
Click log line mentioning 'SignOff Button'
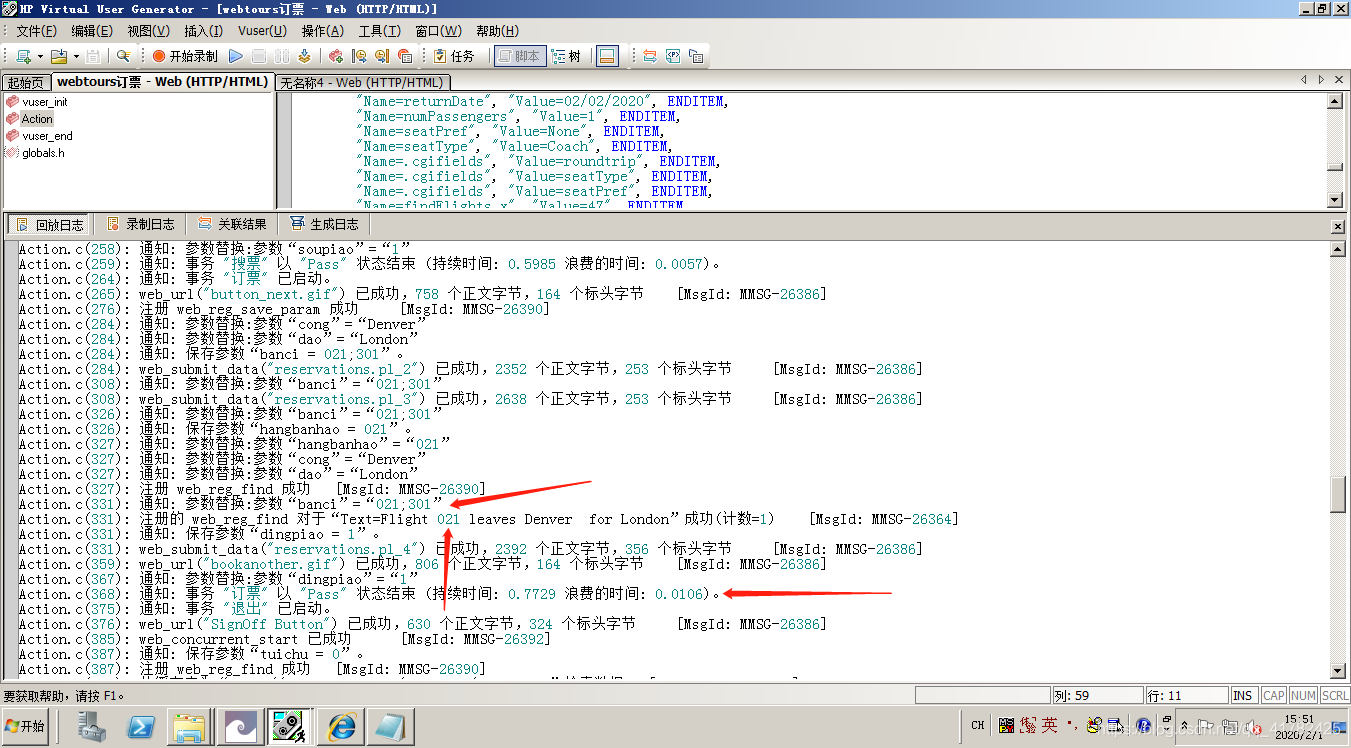tap(421, 624)
